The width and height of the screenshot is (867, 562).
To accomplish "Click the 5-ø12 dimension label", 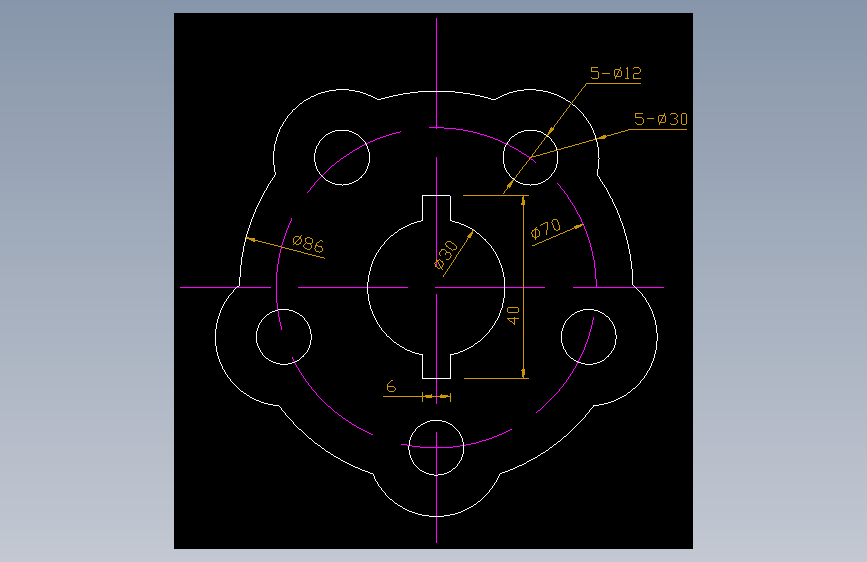I will pos(615,74).
